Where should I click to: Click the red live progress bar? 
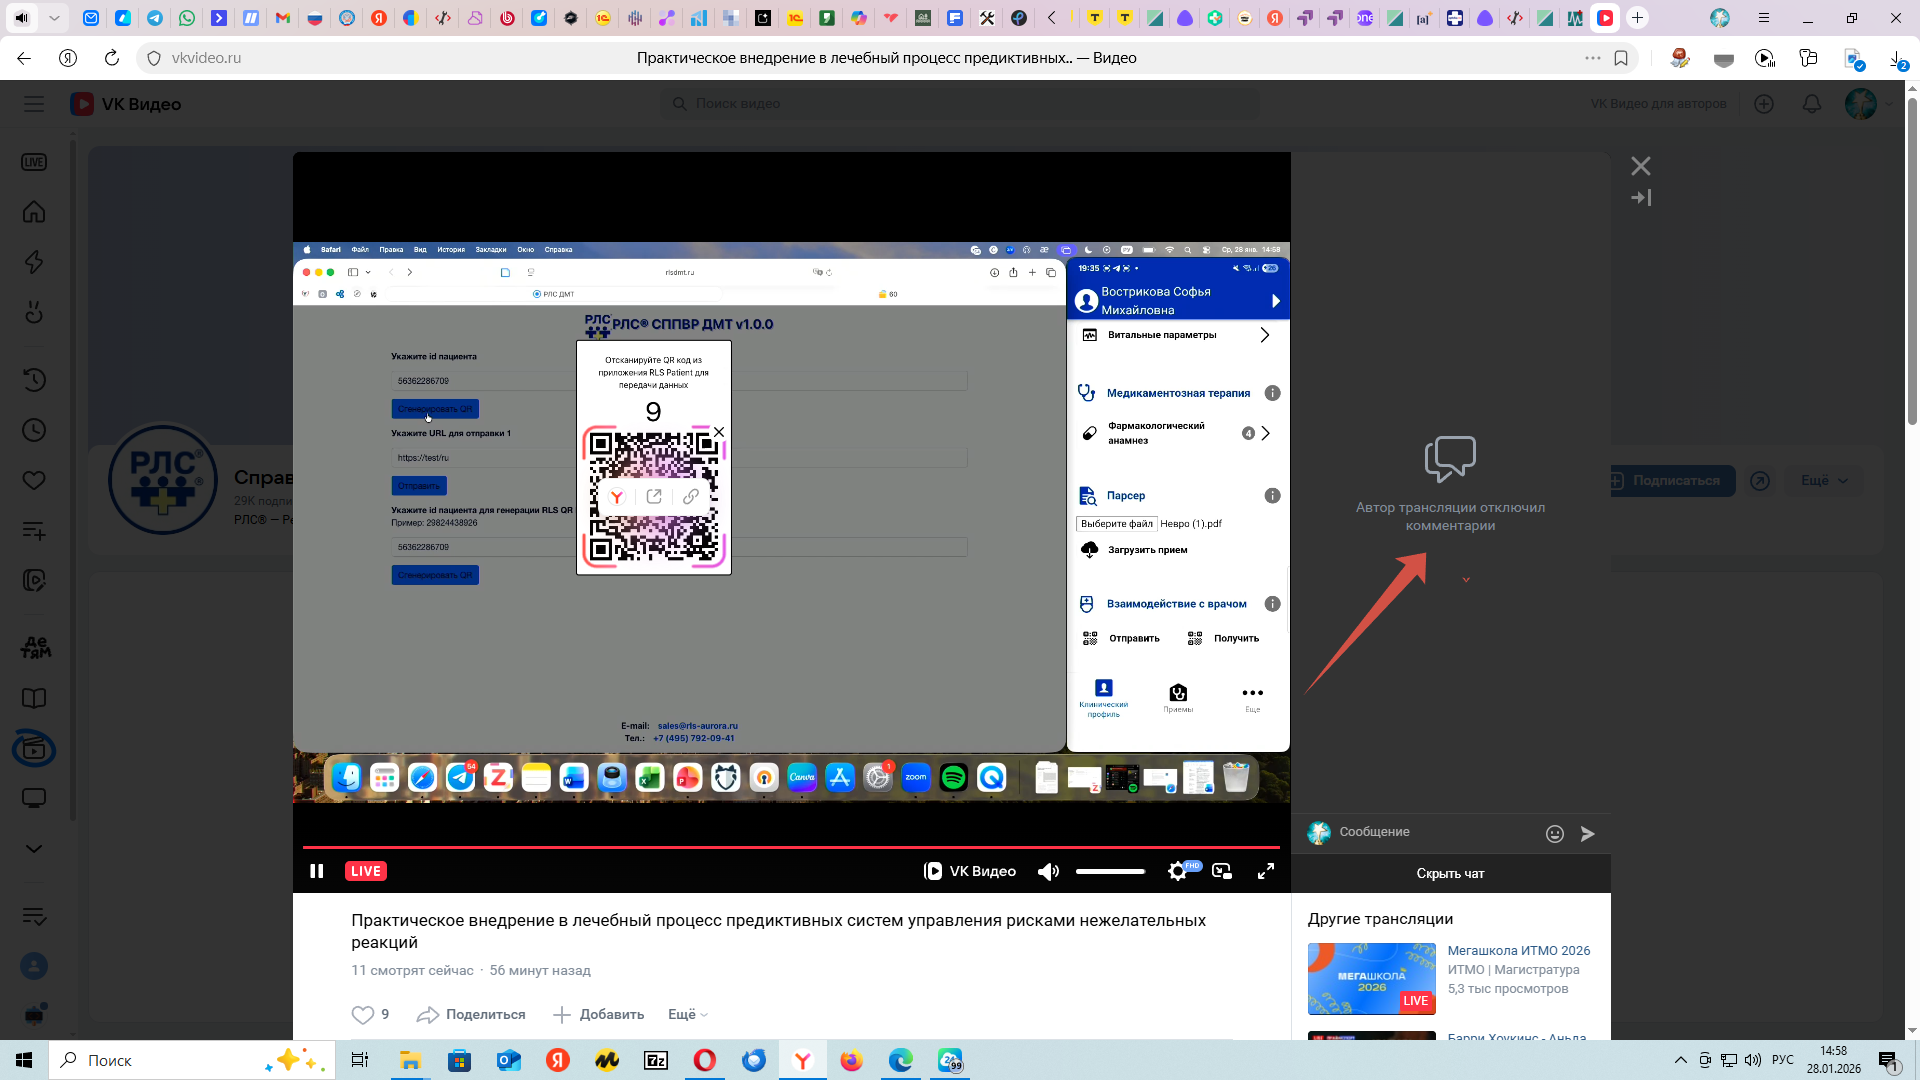791,847
